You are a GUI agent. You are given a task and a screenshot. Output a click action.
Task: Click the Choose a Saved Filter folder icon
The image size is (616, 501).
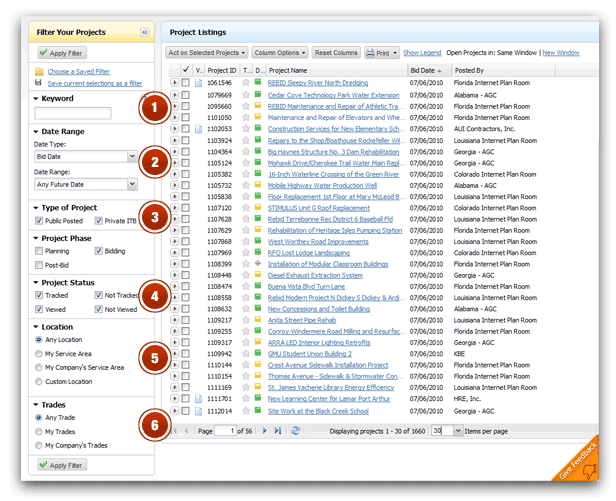tap(39, 72)
